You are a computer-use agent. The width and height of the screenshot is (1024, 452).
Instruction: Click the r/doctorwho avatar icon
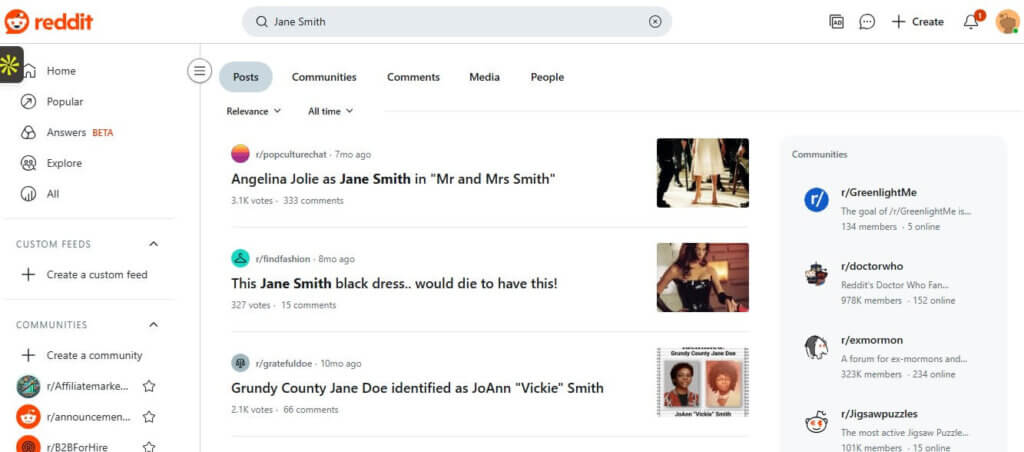click(x=816, y=273)
